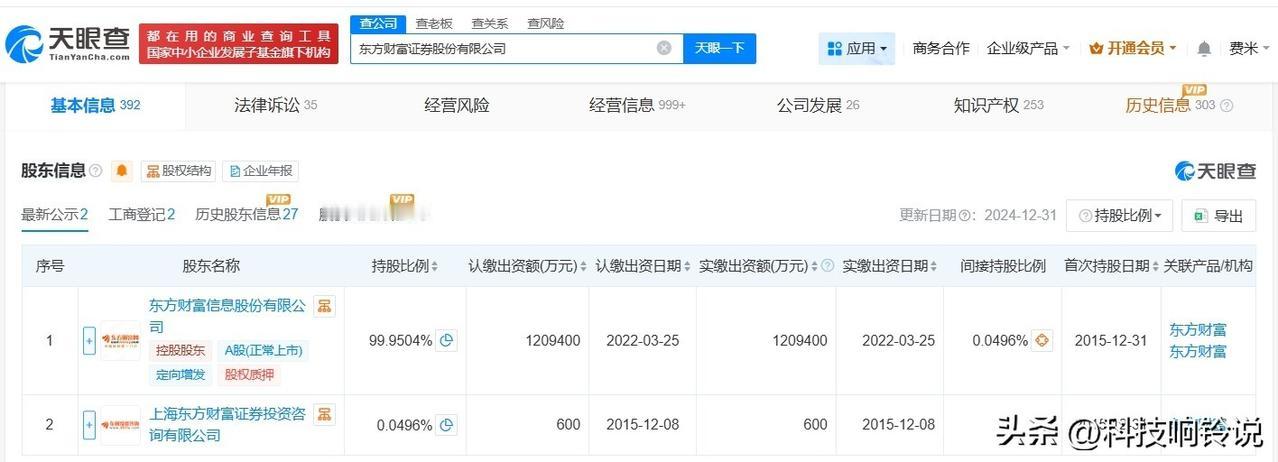Open equity structure icon for 上海东方财富证券投资咨询有限公司
The width and height of the screenshot is (1278, 462).
(324, 414)
